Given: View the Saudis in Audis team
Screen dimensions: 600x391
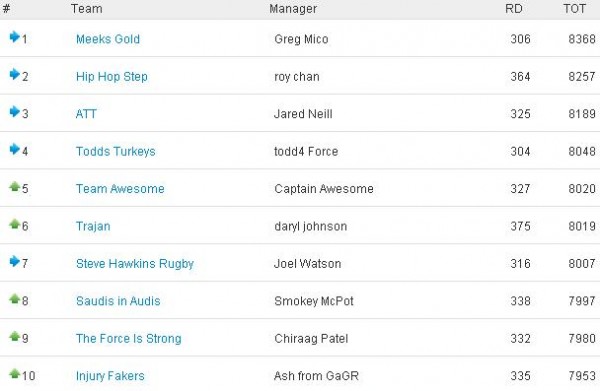Looking at the screenshot, I should 118,301.
